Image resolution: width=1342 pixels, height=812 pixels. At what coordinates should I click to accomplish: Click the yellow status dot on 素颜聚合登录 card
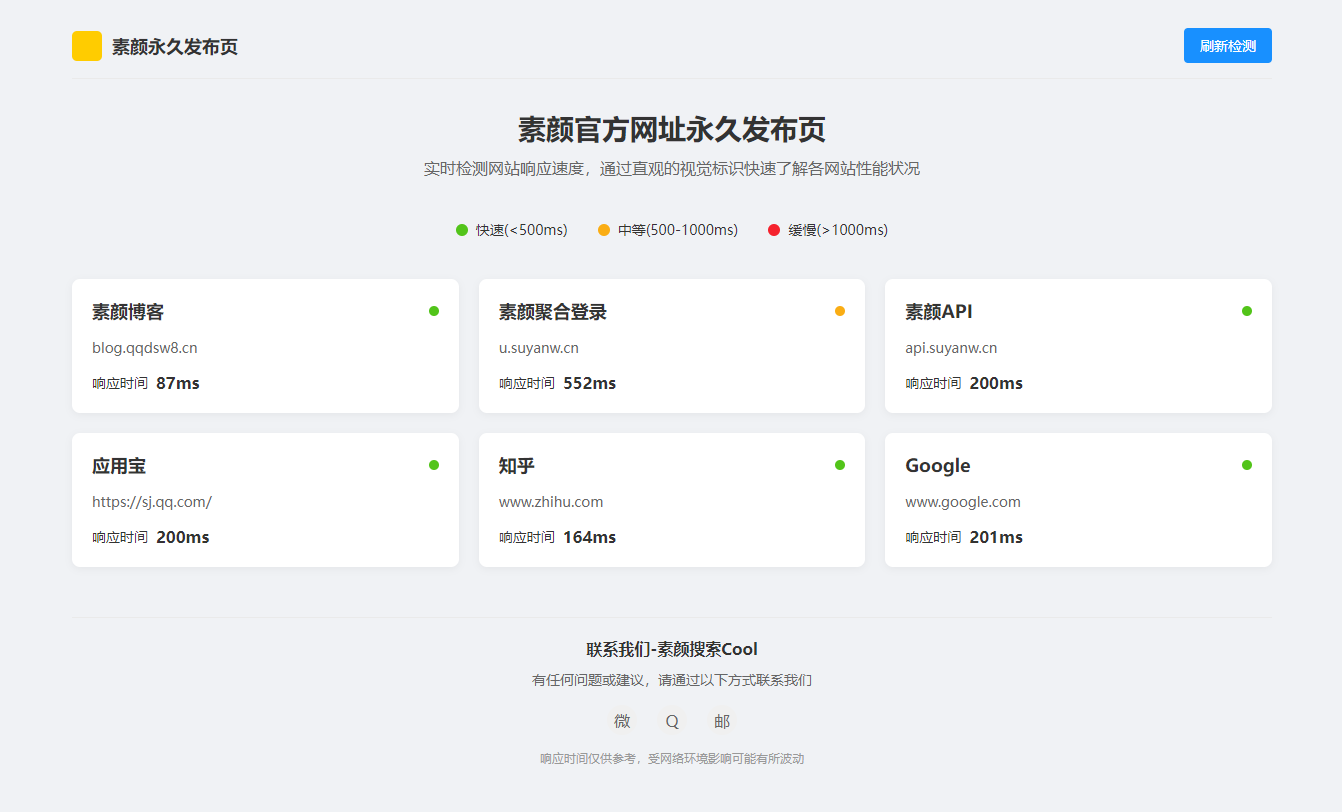840,310
